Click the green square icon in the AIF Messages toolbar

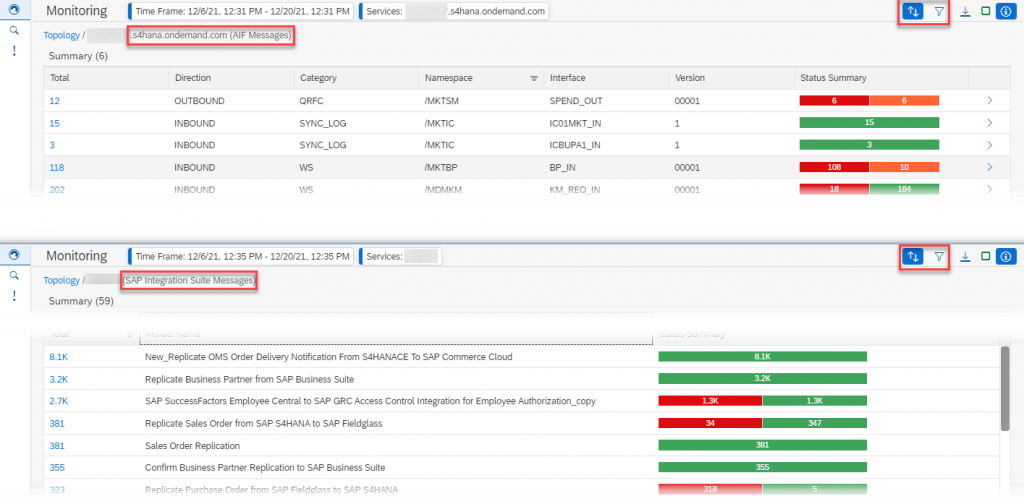pos(986,11)
